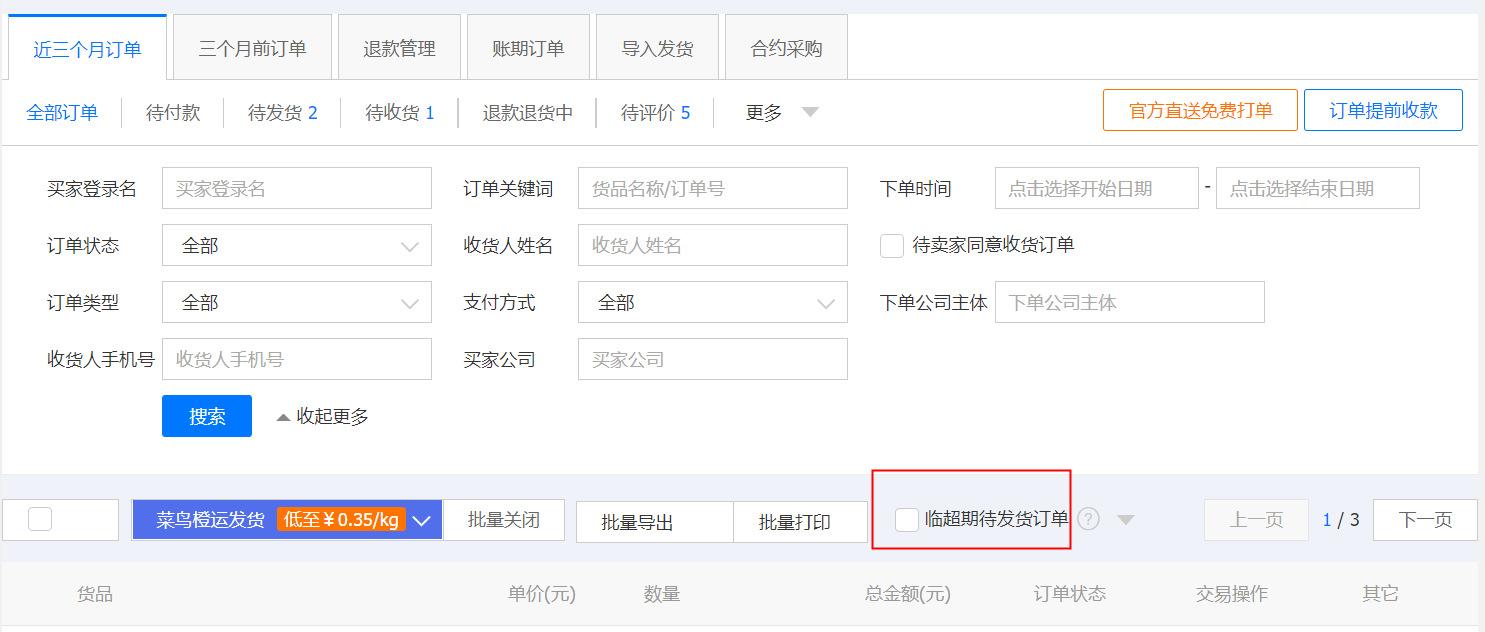The height and width of the screenshot is (632, 1485).
Task: Click the 买家登录名 input field
Action: tap(296, 187)
